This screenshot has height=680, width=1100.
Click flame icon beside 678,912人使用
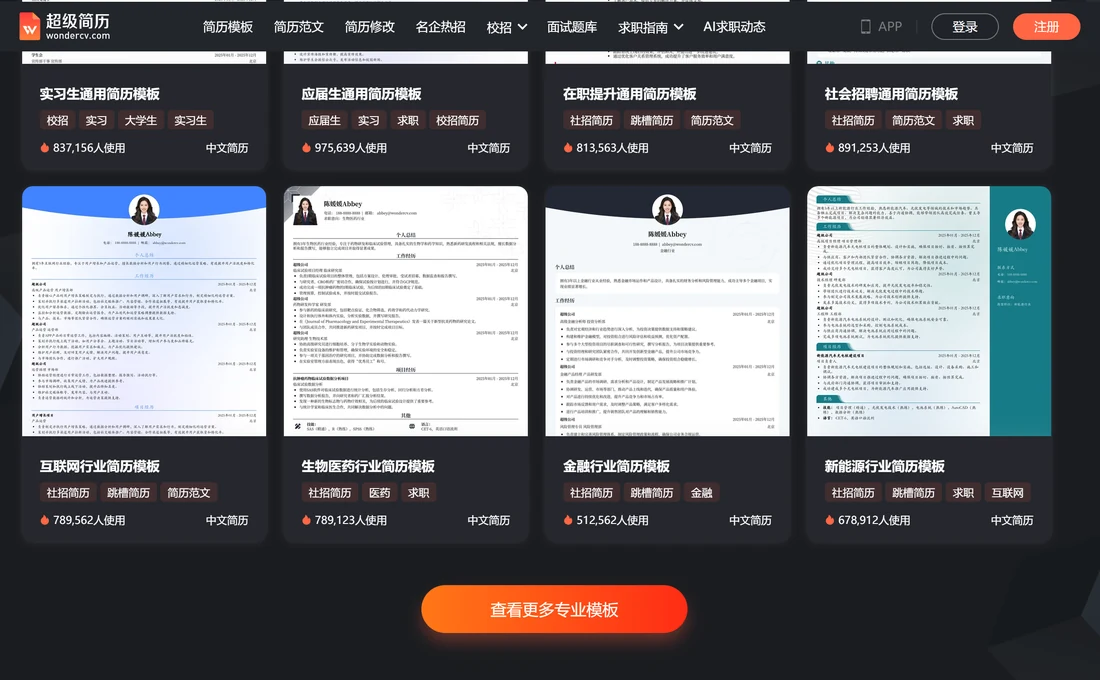point(830,520)
